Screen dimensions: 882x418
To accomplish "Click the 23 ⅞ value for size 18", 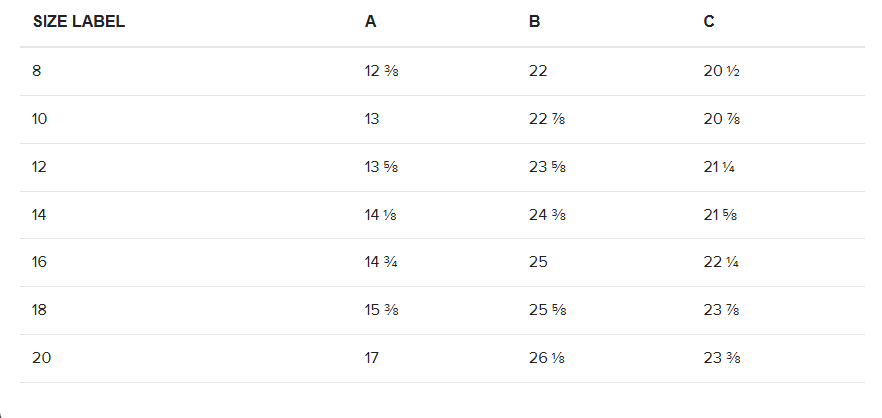I will tap(721, 310).
